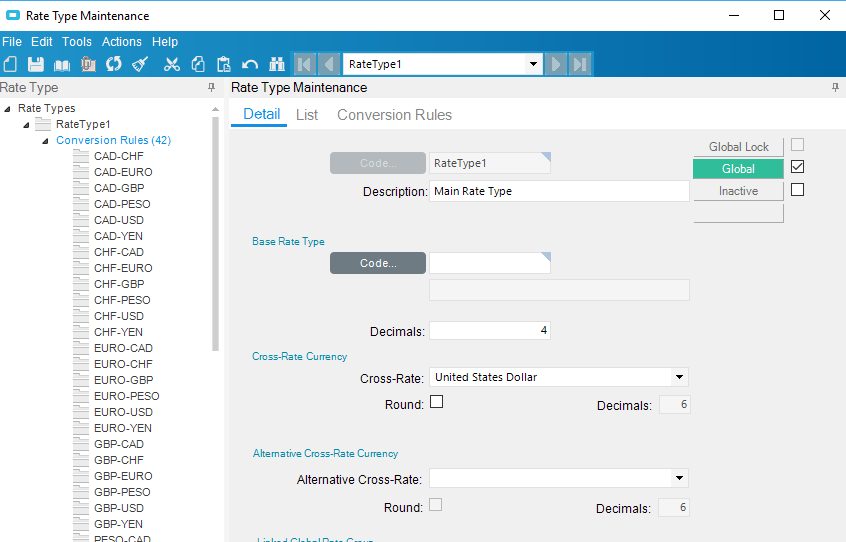This screenshot has width=846, height=542.
Task: Switch to the List tab
Action: click(x=307, y=115)
